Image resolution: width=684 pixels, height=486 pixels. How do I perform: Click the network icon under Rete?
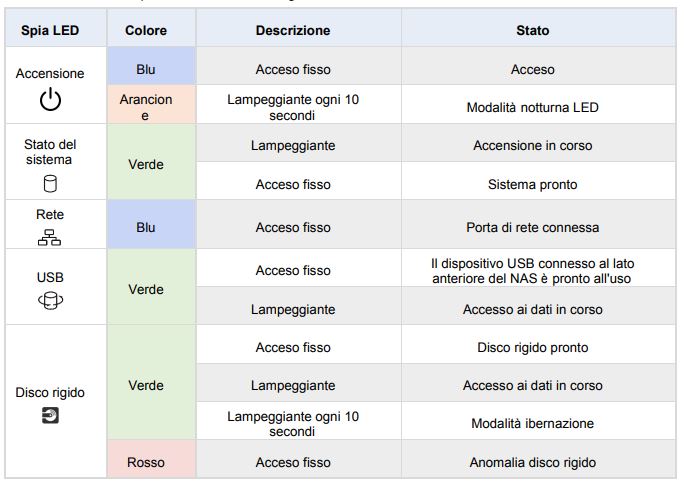[51, 237]
